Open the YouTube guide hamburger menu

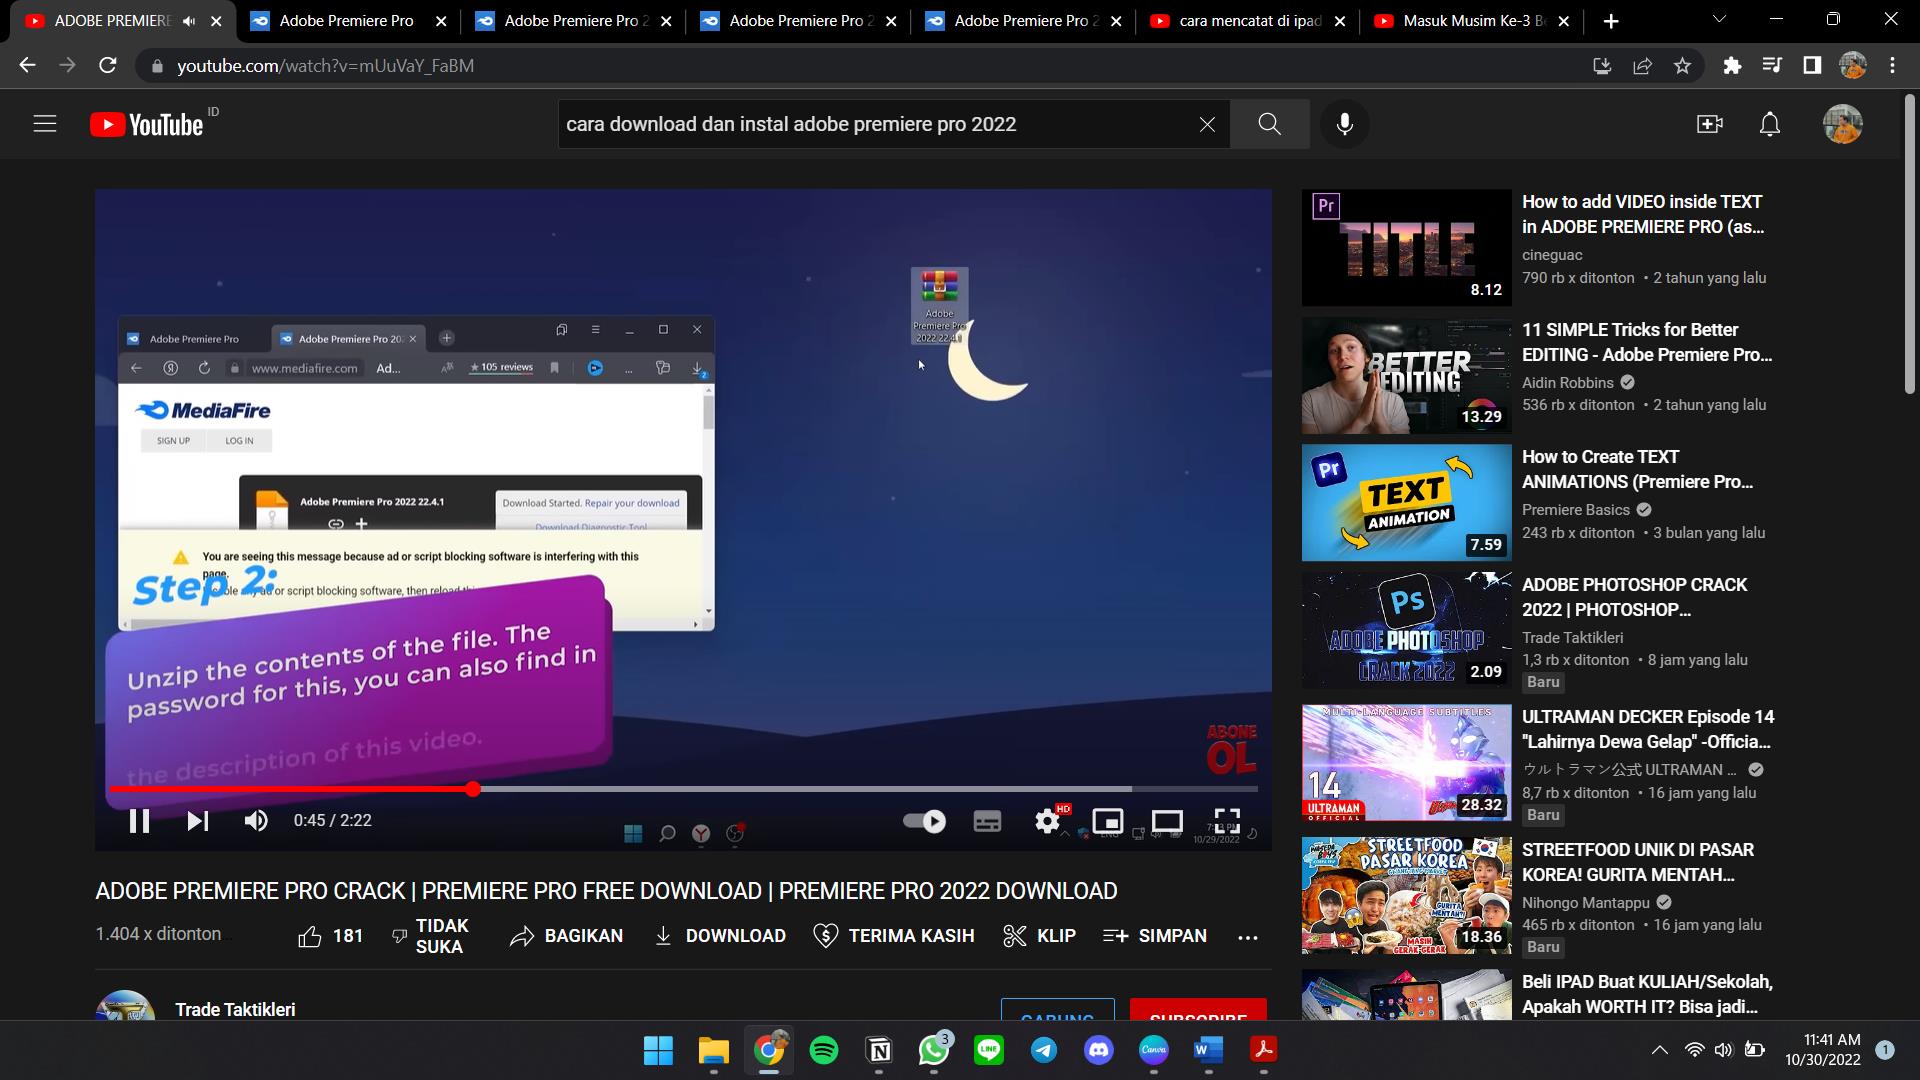point(45,124)
